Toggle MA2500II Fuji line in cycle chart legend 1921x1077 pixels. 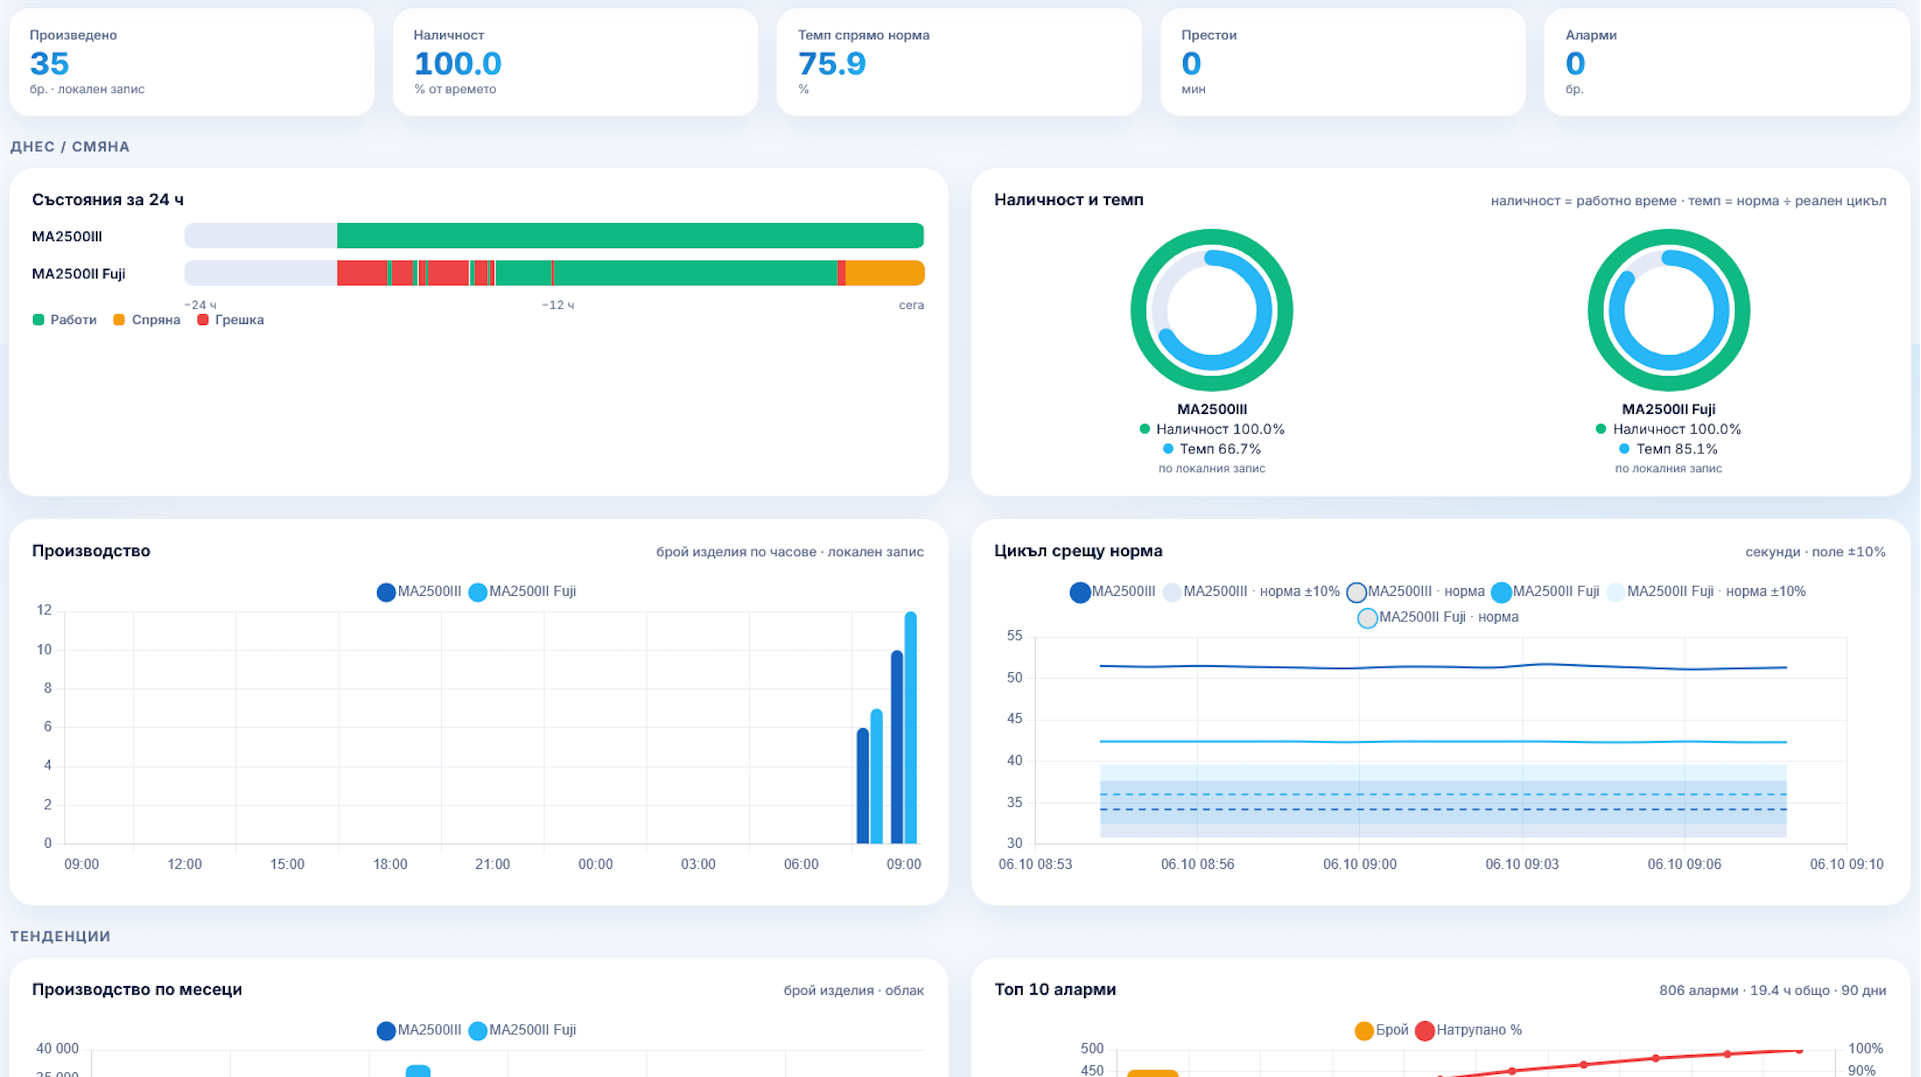tap(1545, 592)
